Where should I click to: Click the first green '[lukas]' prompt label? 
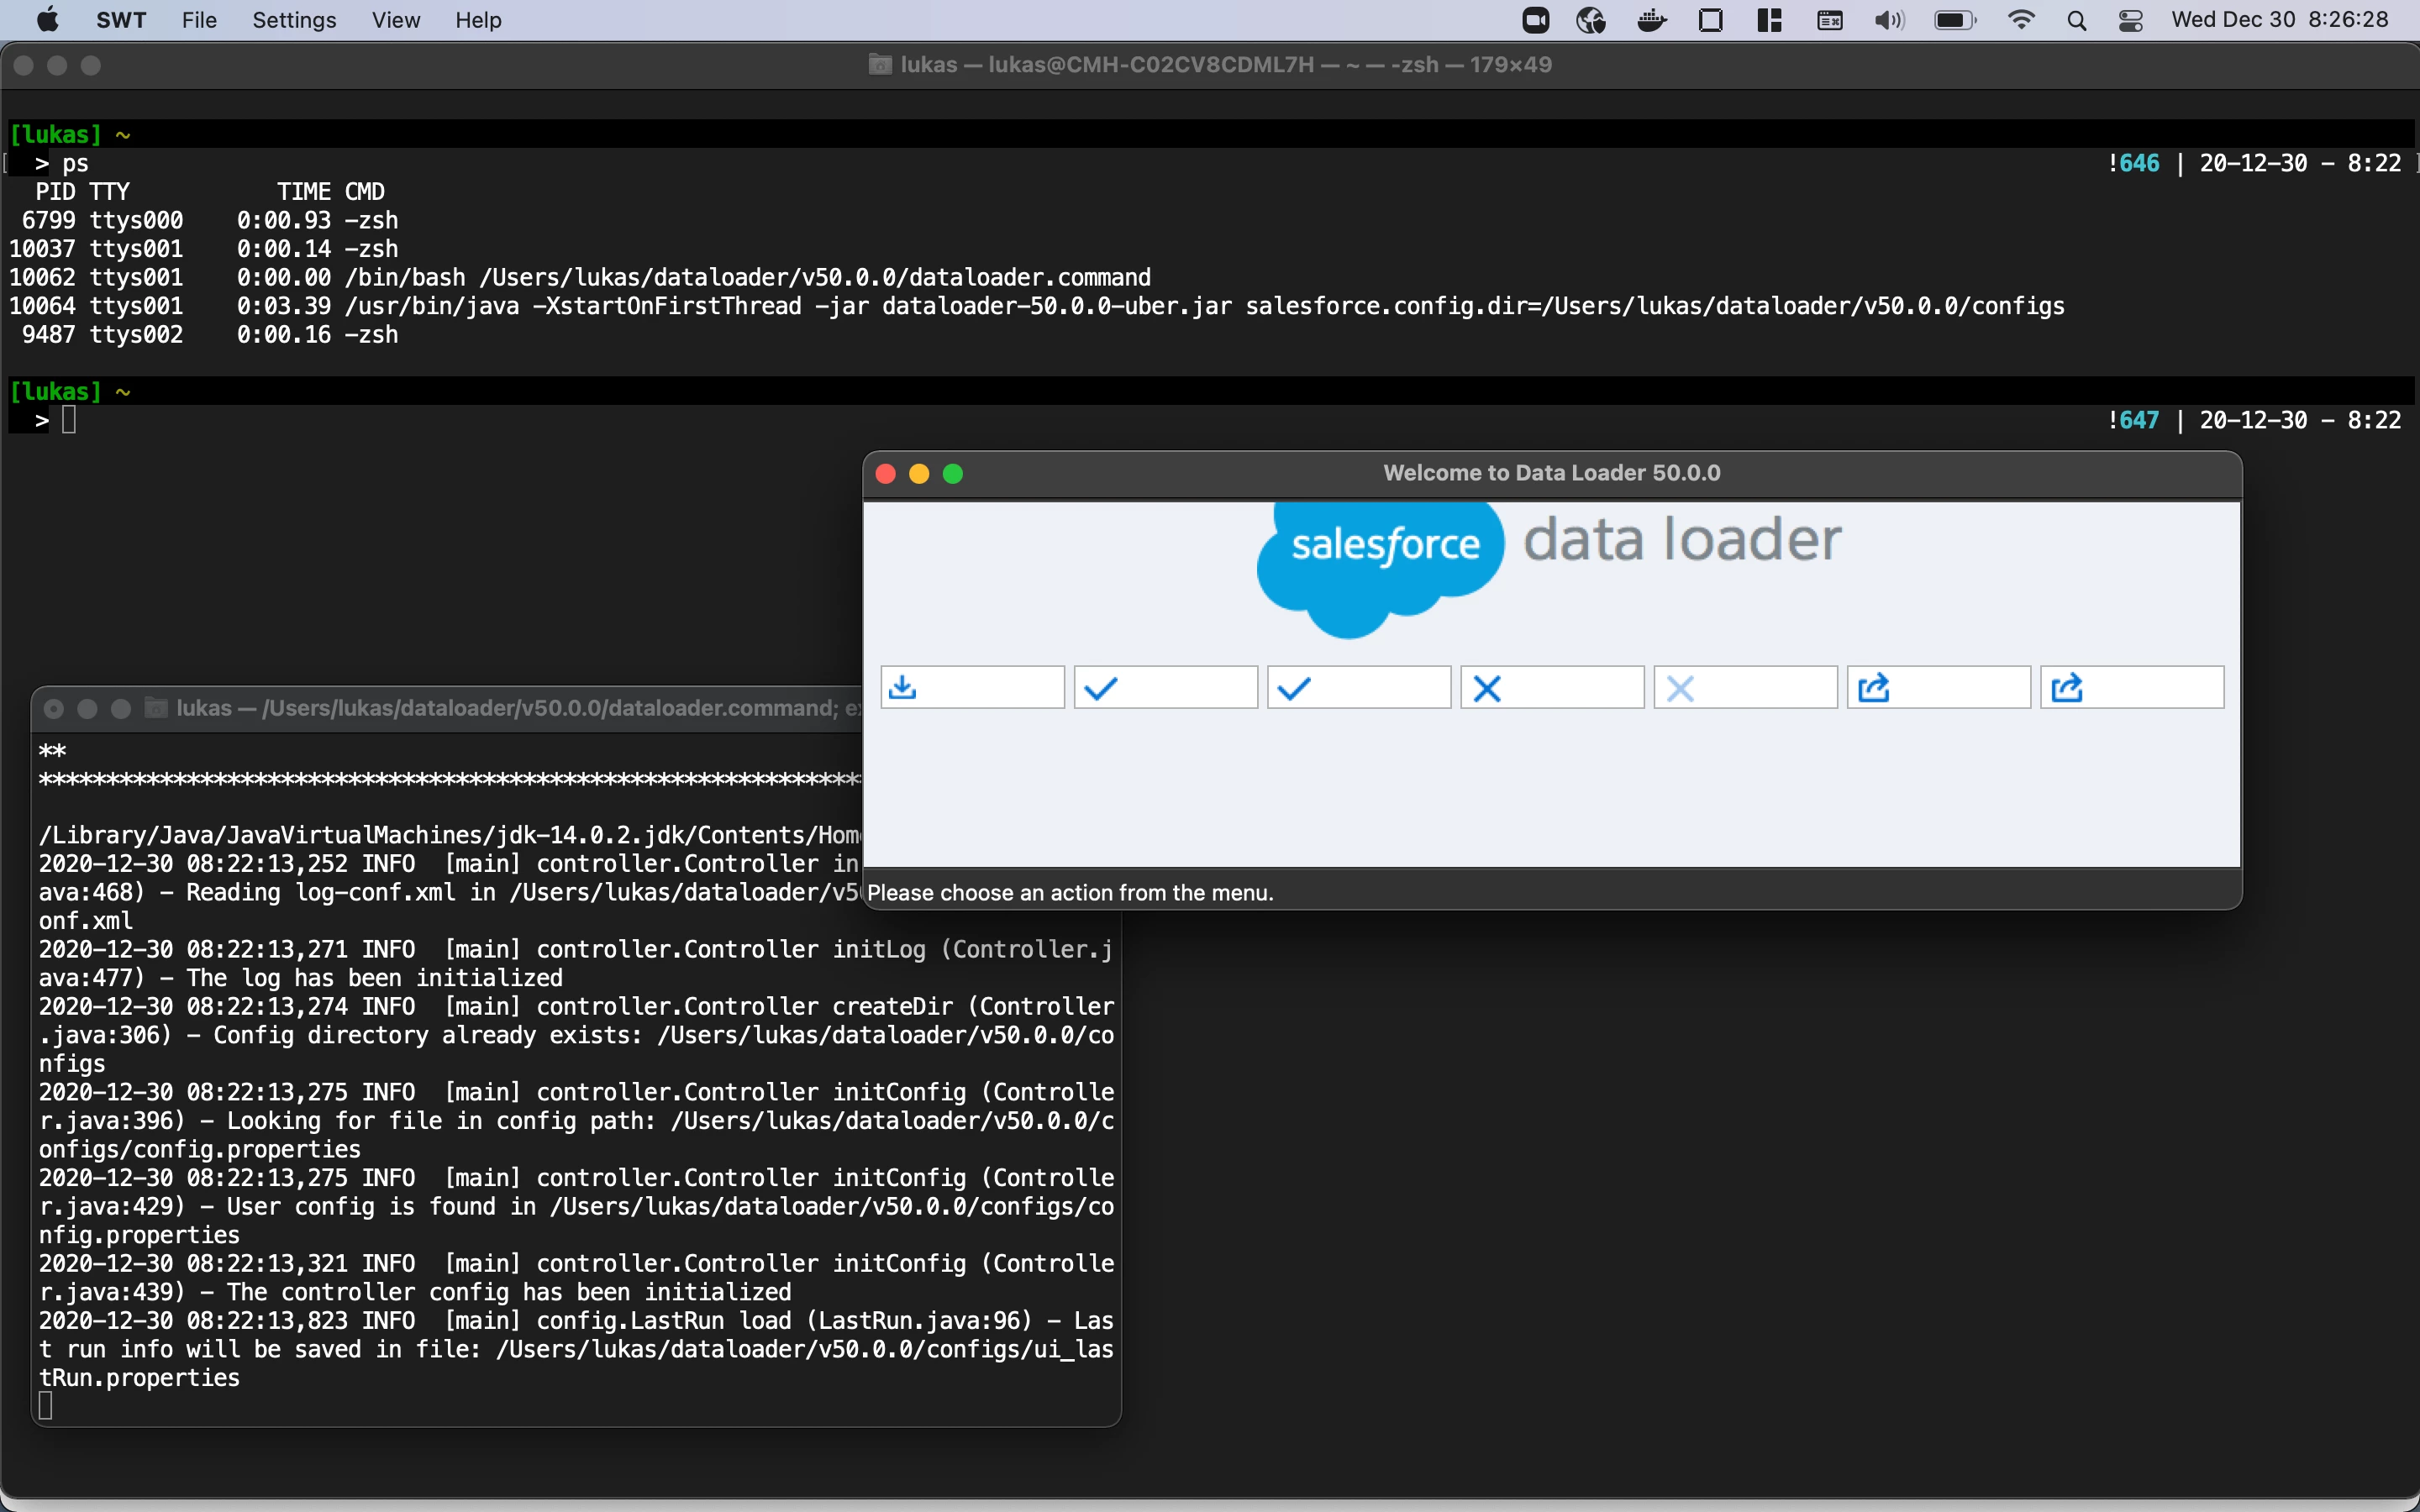click(56, 134)
